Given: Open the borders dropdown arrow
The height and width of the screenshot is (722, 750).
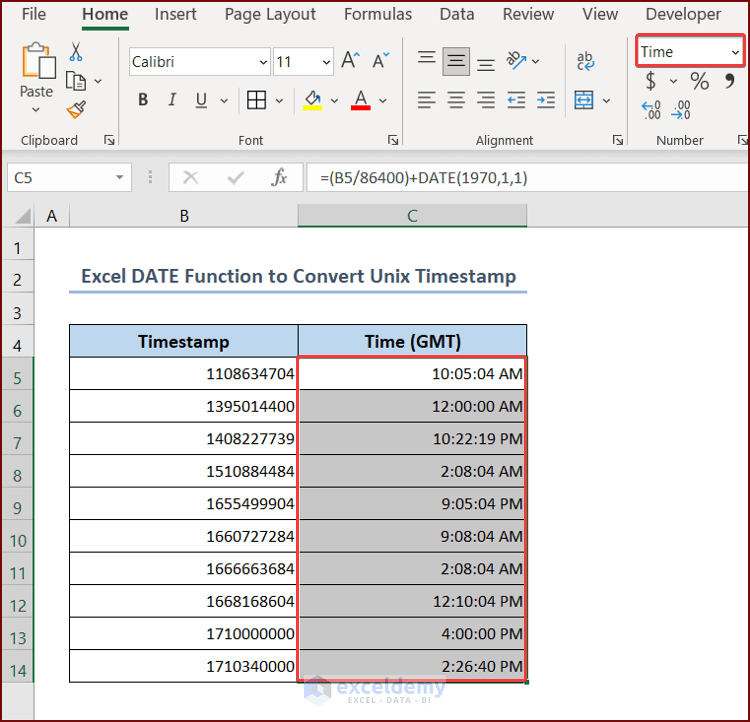Looking at the screenshot, I should tap(279, 101).
